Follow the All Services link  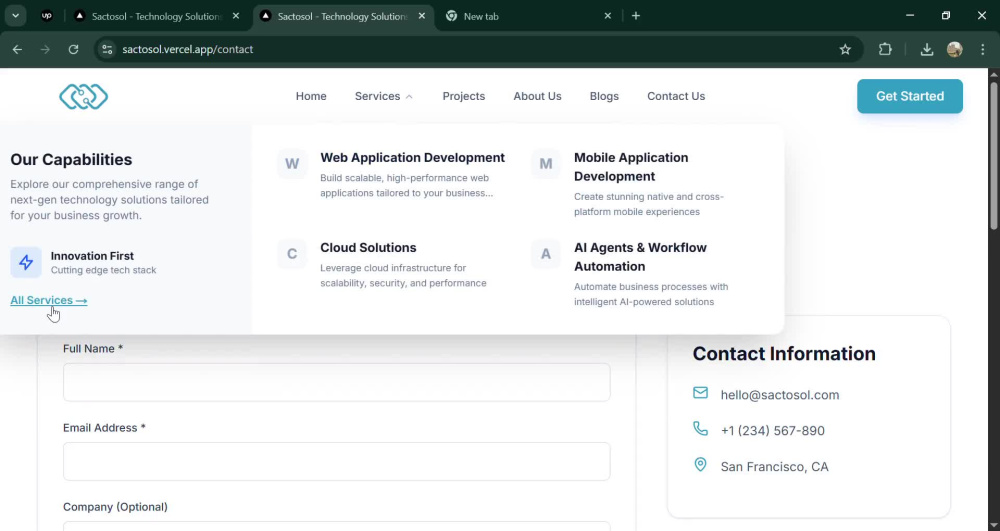click(48, 300)
